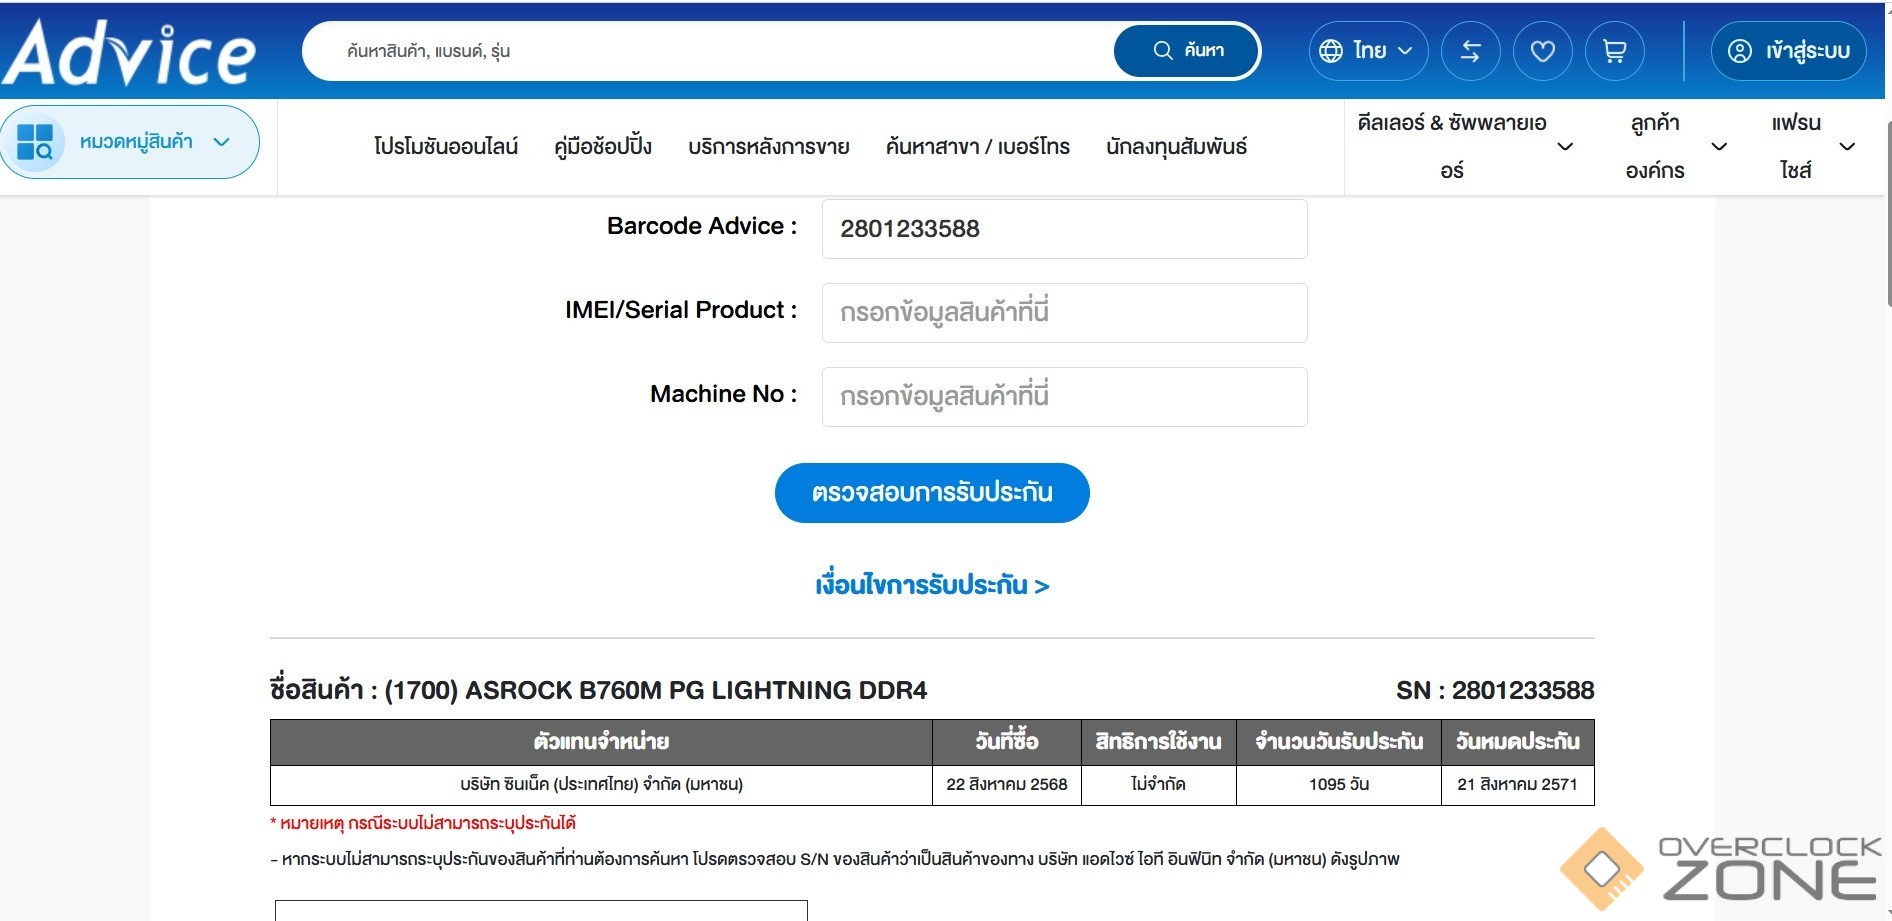Screen dimensions: 1892x921
Task: Expand the ดีลเลอร์ & ซัพพลายเออร์ menu
Action: 1464,146
